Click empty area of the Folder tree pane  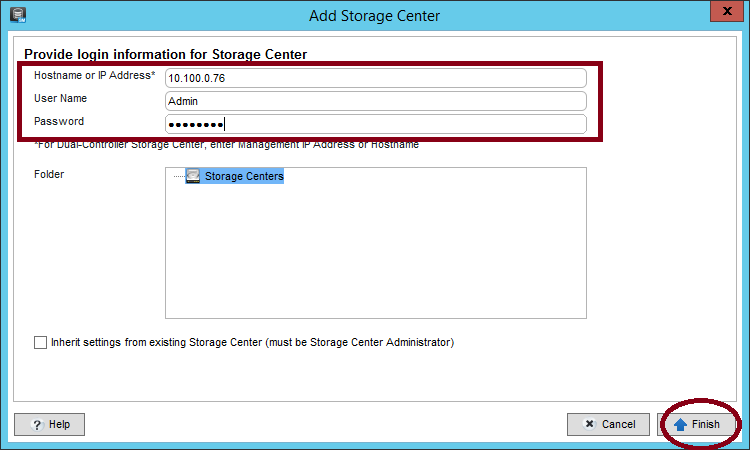click(x=375, y=260)
